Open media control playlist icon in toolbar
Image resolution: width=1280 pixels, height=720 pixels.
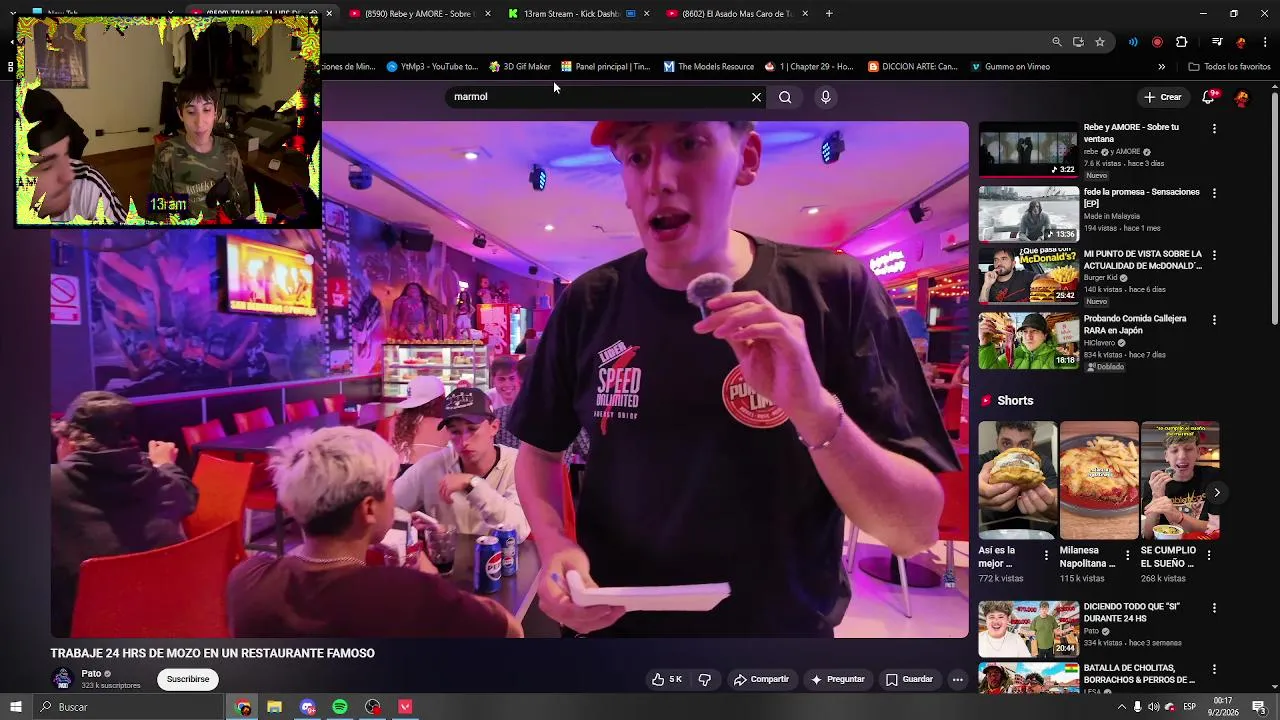[1217, 42]
